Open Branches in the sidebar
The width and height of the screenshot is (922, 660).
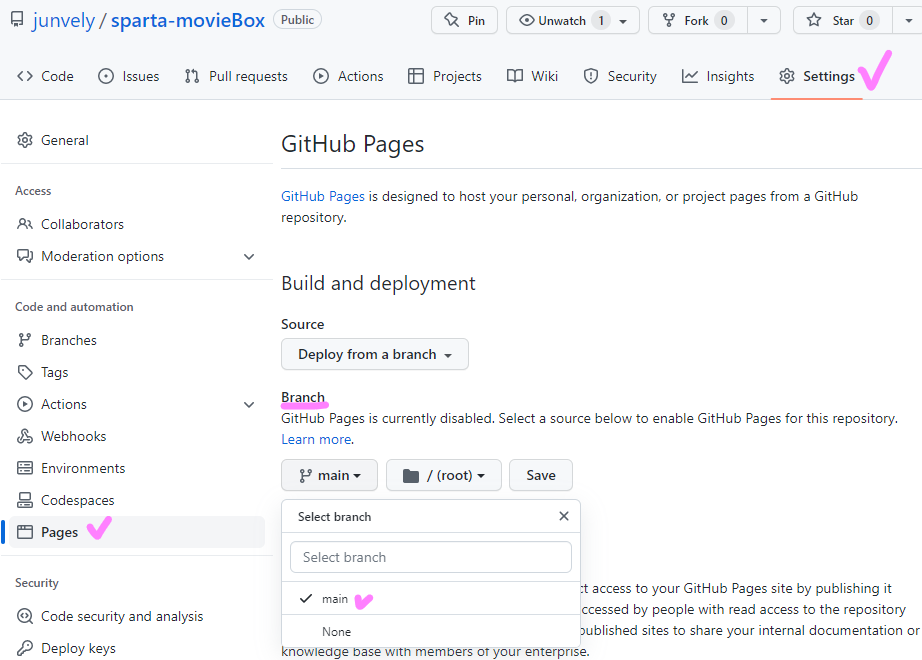click(136, 340)
